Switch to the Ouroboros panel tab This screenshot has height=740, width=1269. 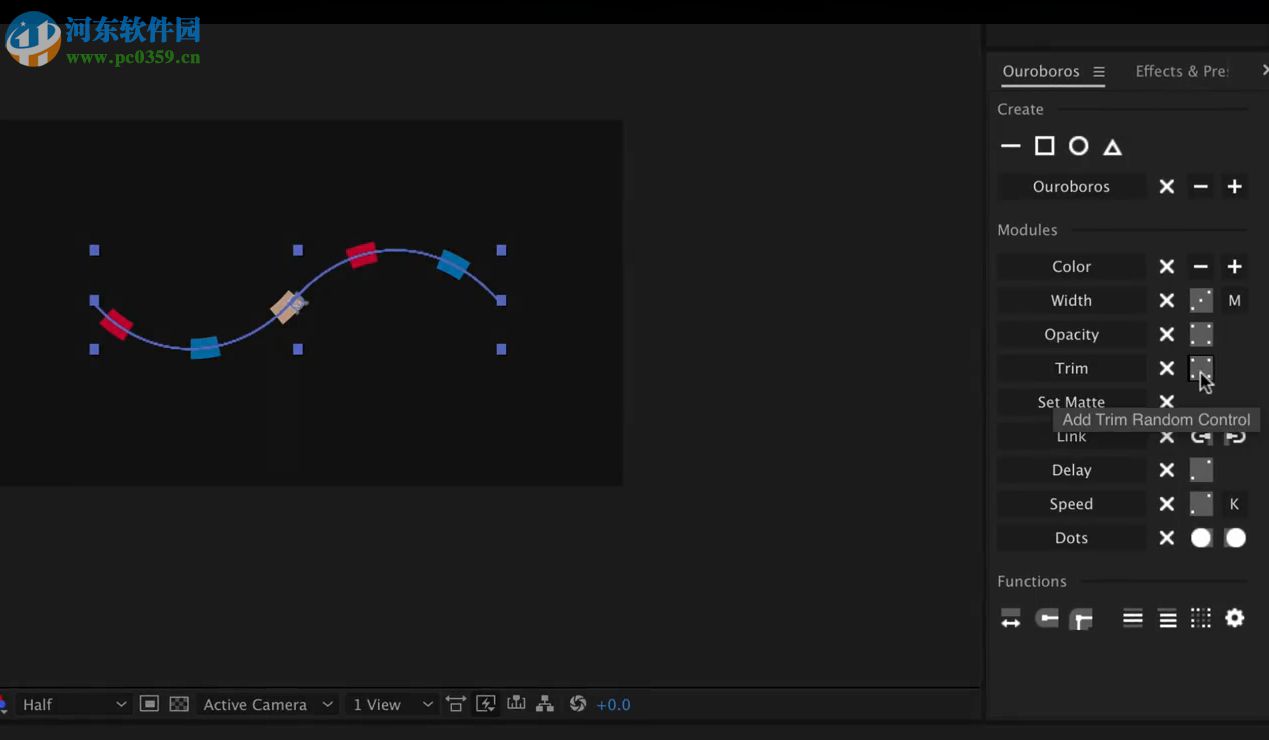click(1041, 71)
